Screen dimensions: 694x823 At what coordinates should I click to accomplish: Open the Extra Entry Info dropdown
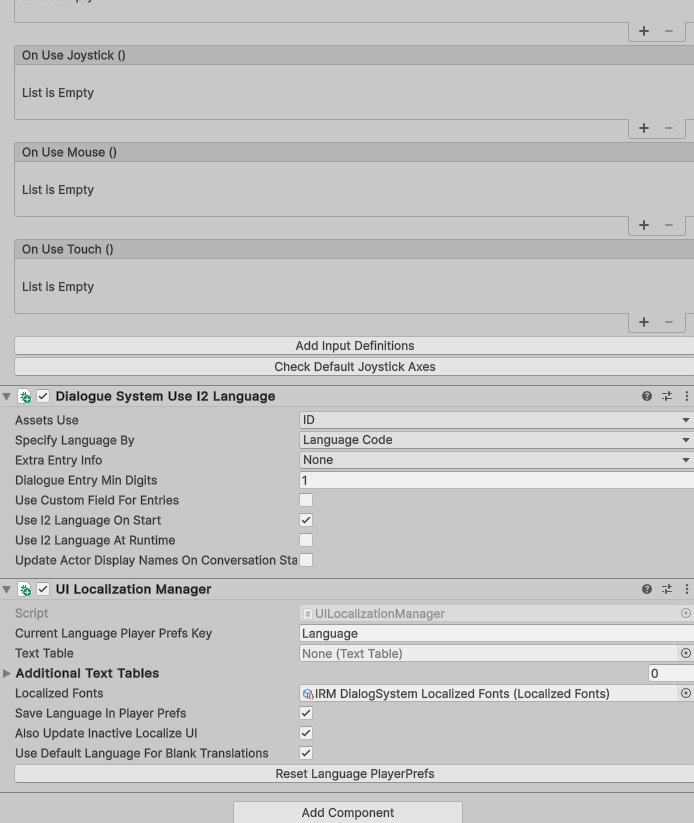tap(497, 460)
